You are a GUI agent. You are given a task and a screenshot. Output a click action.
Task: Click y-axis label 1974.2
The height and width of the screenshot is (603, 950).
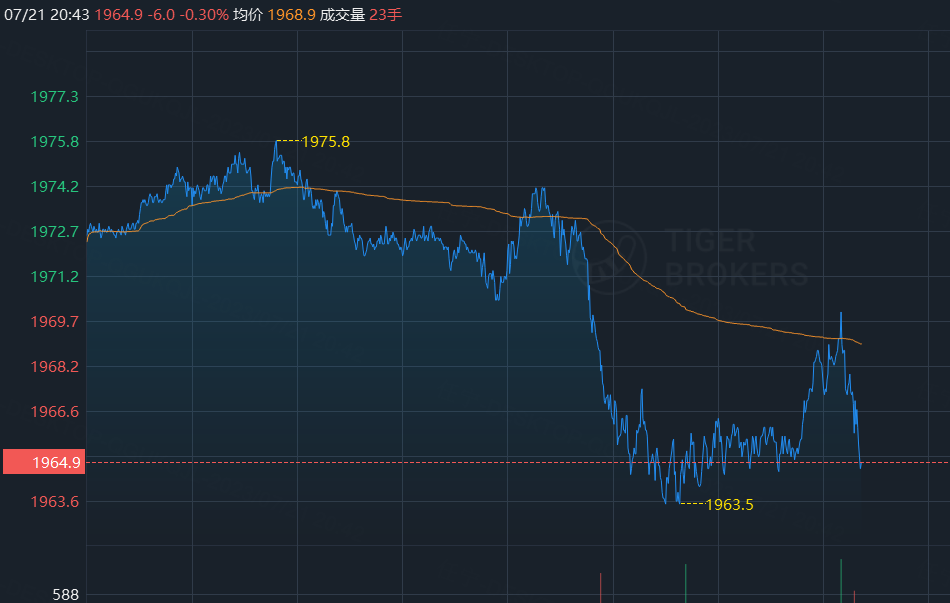point(55,186)
